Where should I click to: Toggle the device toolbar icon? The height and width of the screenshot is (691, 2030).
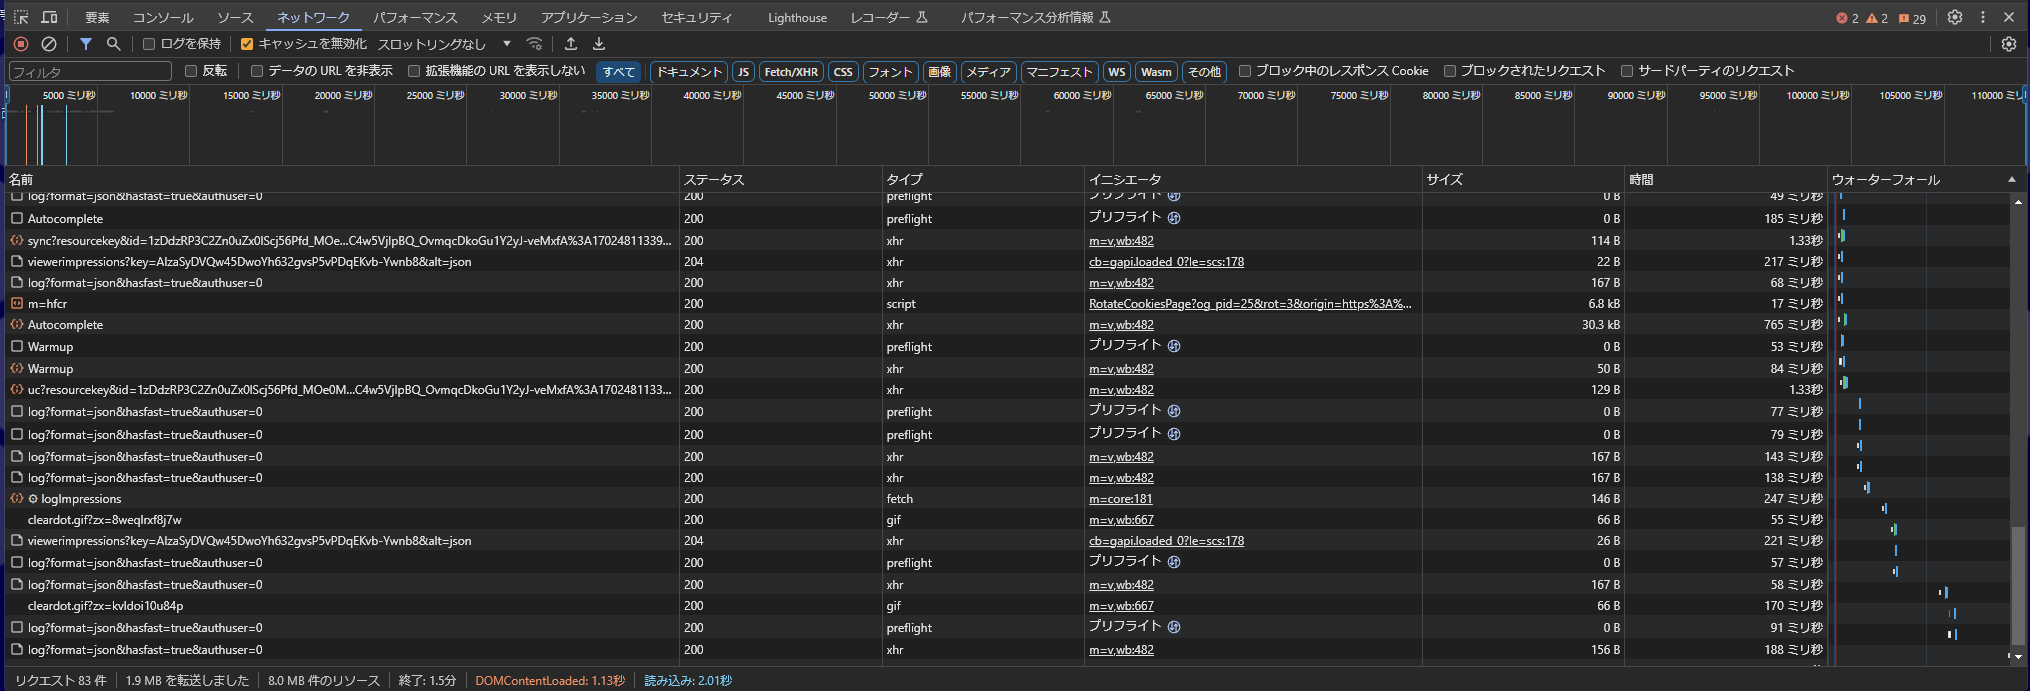click(49, 17)
